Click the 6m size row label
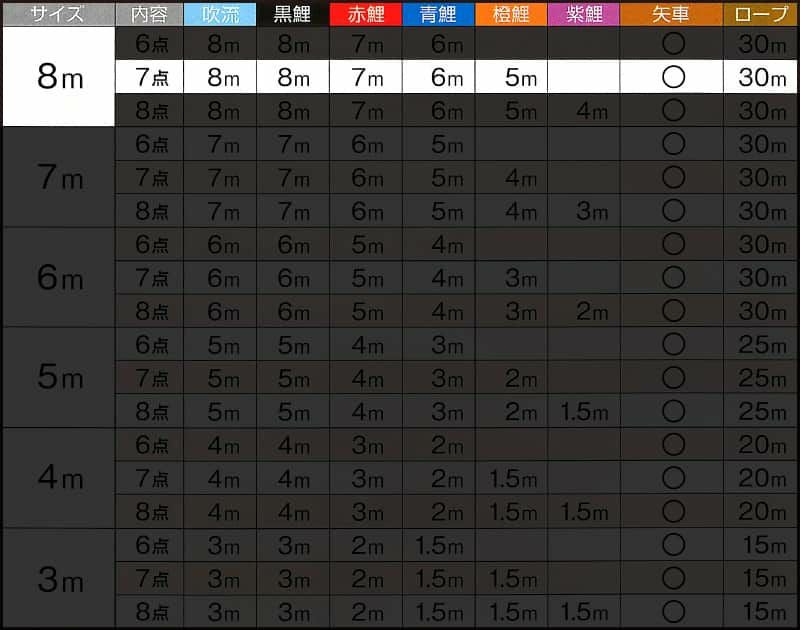This screenshot has height=630, width=800. click(59, 278)
